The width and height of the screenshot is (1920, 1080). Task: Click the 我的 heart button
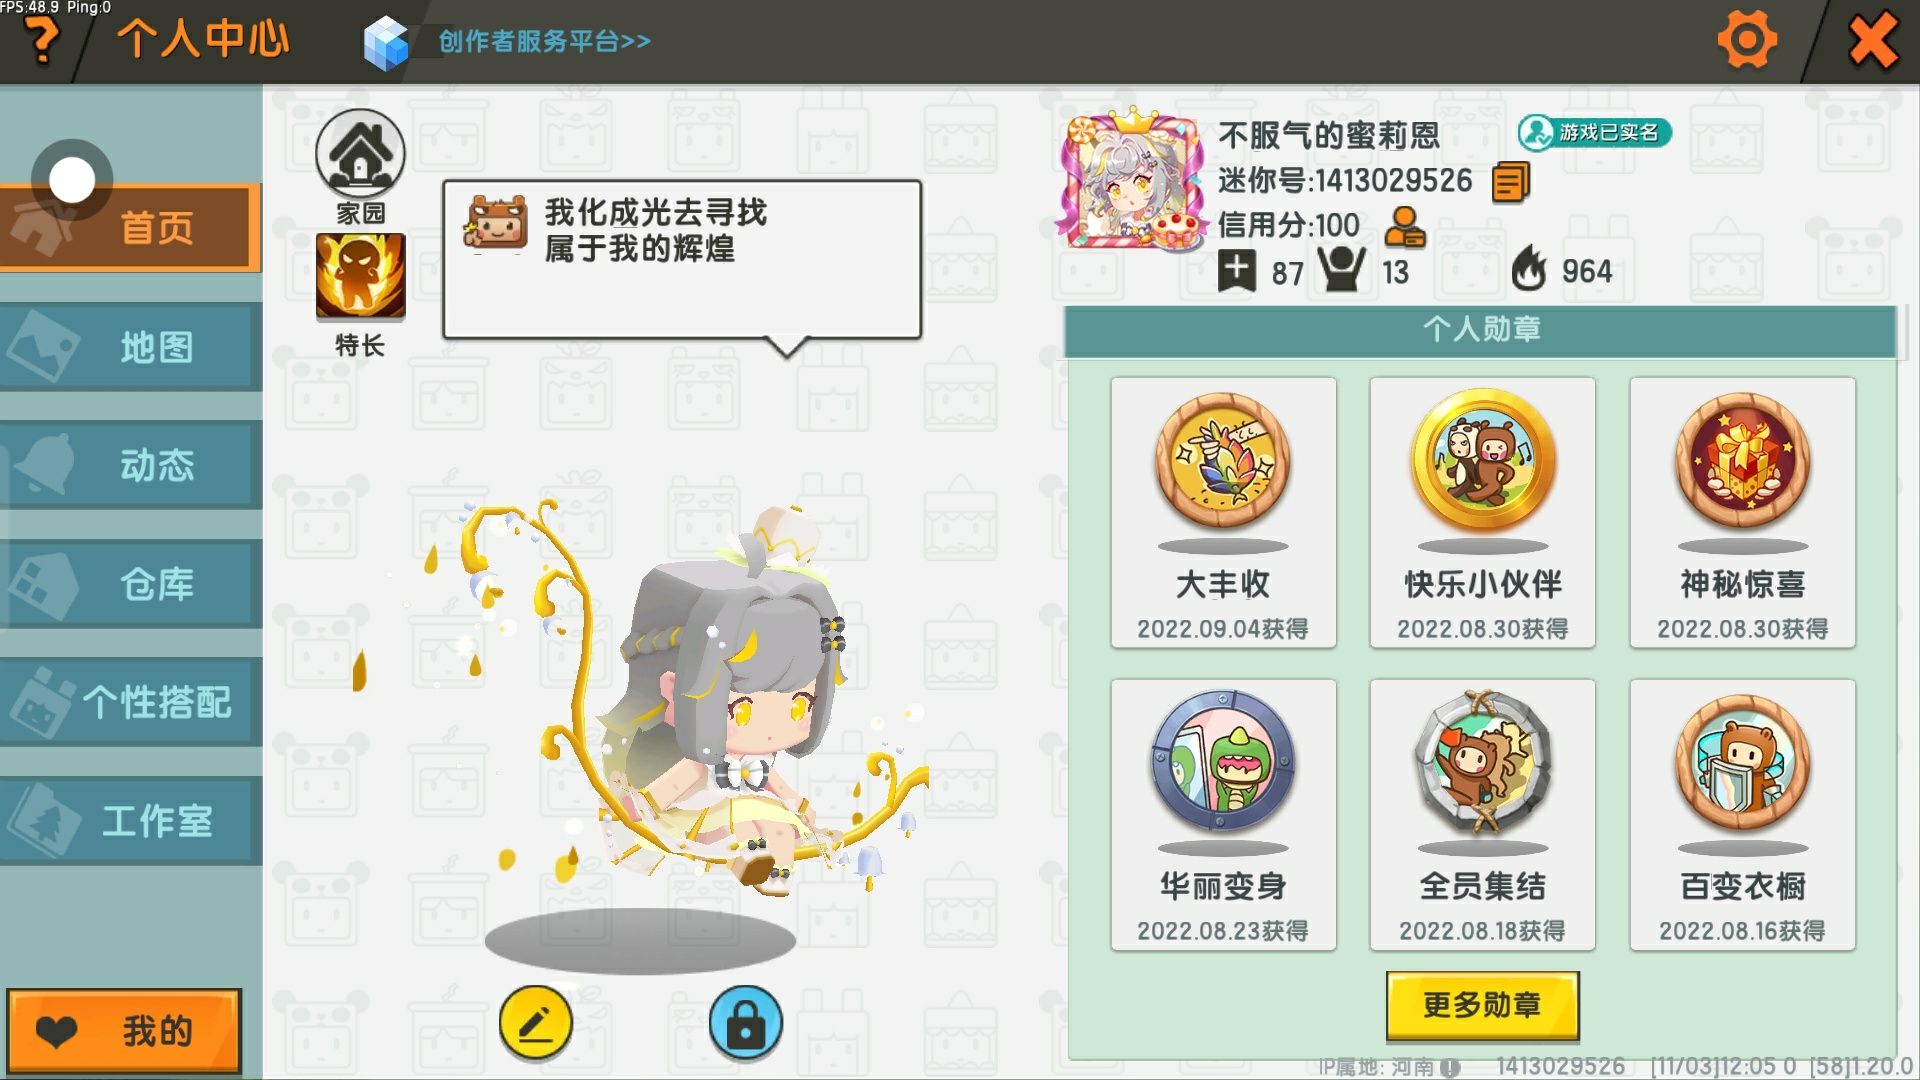[124, 1031]
